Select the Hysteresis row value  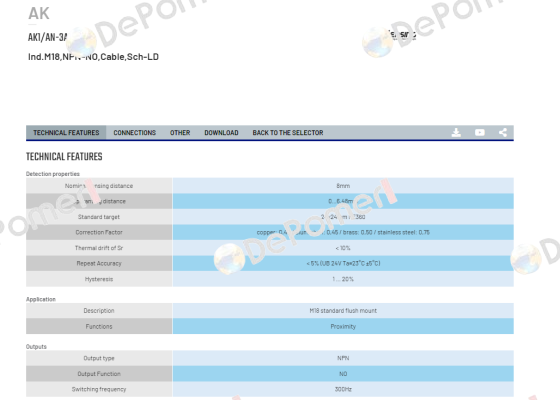343,279
